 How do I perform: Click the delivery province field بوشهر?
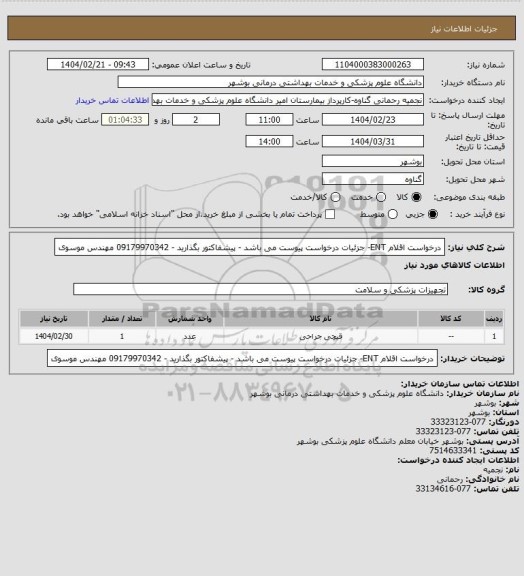pyautogui.click(x=373, y=161)
